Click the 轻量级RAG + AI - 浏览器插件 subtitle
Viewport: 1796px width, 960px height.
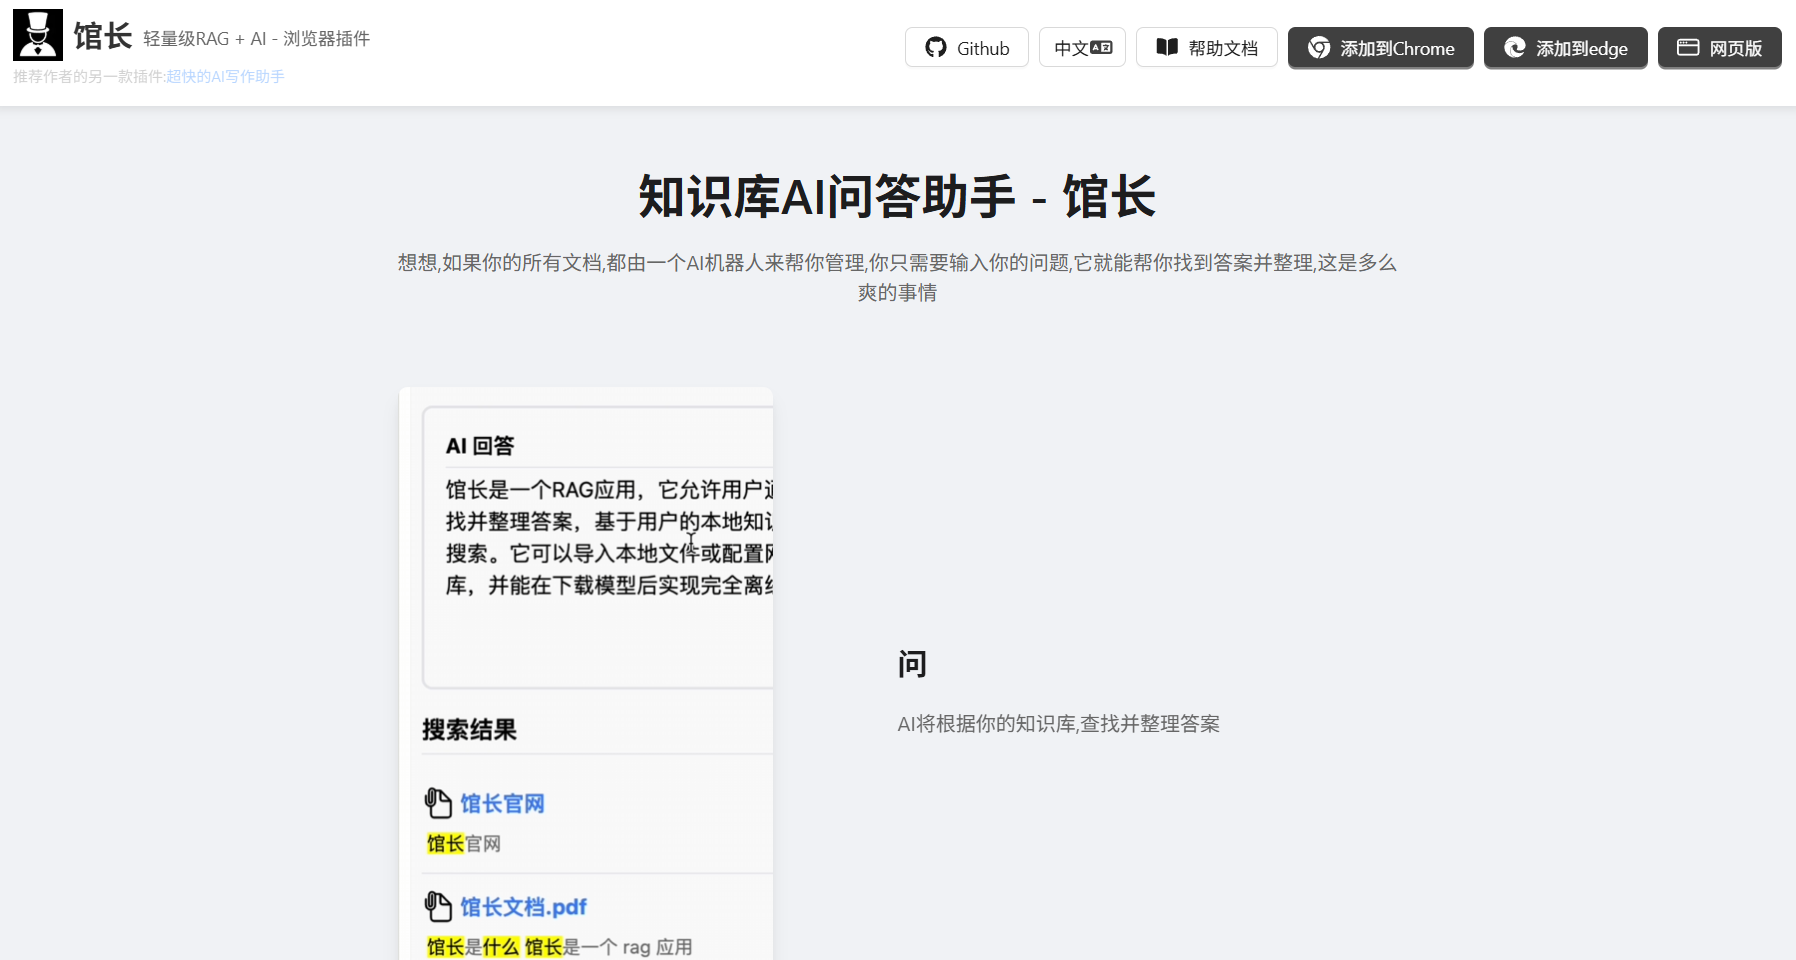click(x=257, y=38)
